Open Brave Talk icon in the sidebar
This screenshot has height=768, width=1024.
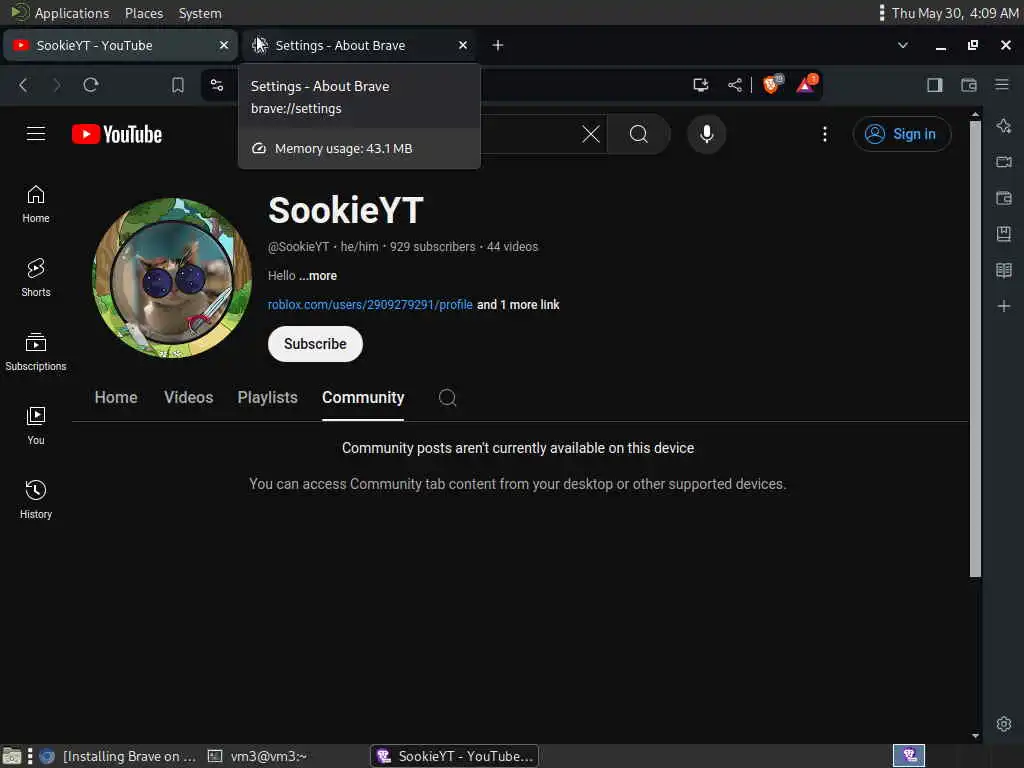point(1004,161)
